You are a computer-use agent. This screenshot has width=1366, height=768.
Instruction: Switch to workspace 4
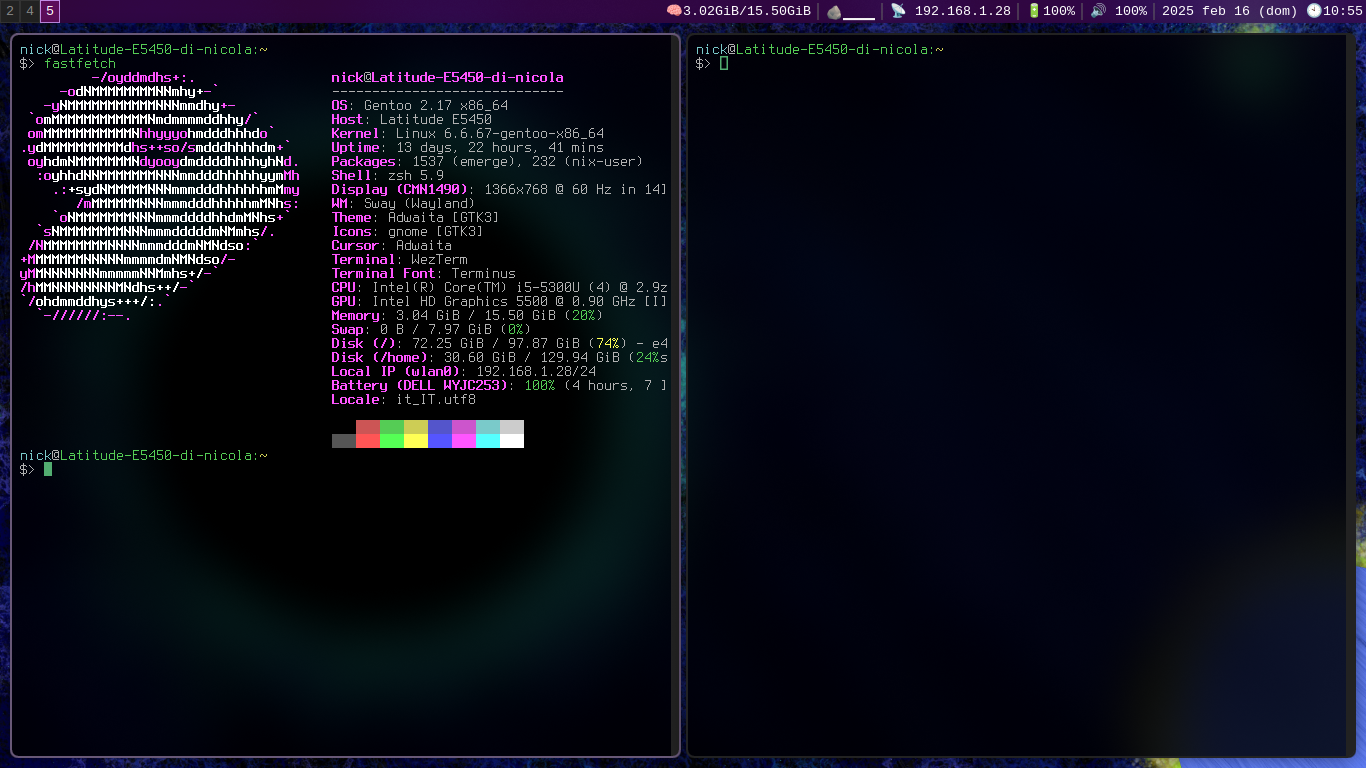(30, 11)
